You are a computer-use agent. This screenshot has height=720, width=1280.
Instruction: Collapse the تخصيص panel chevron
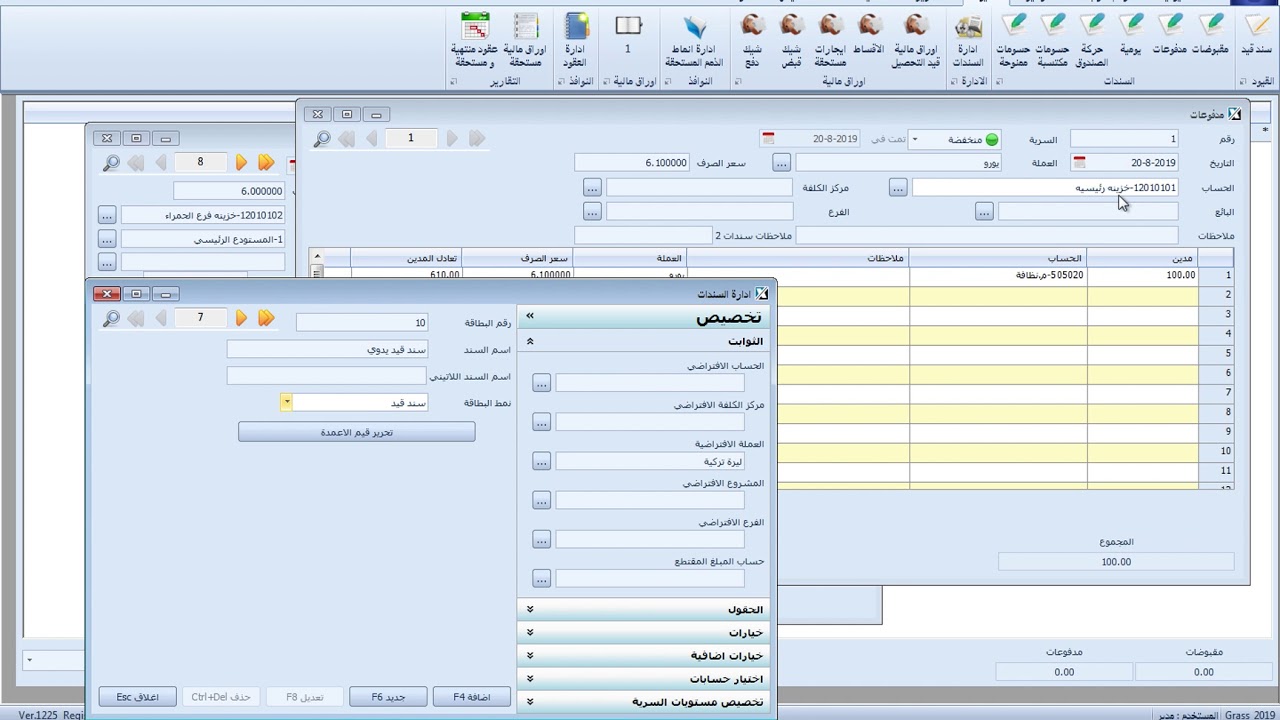(530, 316)
